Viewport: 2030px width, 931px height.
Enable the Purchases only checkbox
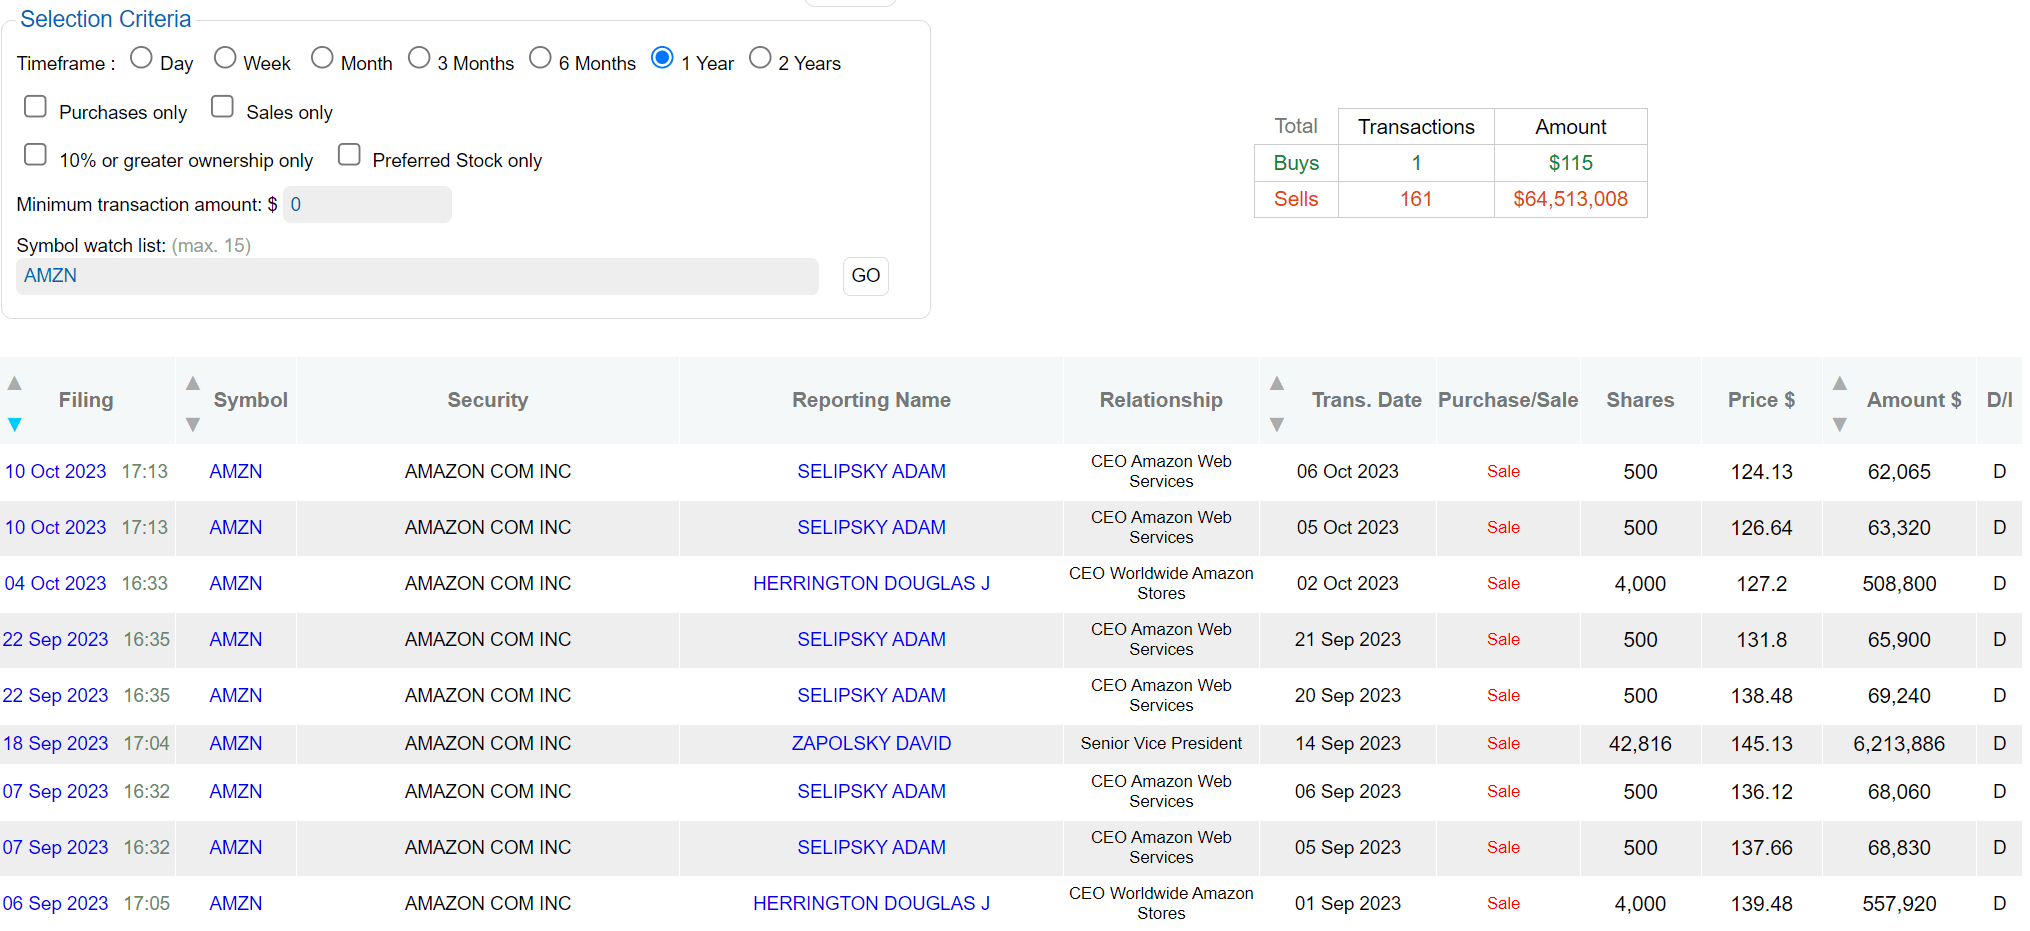35,106
